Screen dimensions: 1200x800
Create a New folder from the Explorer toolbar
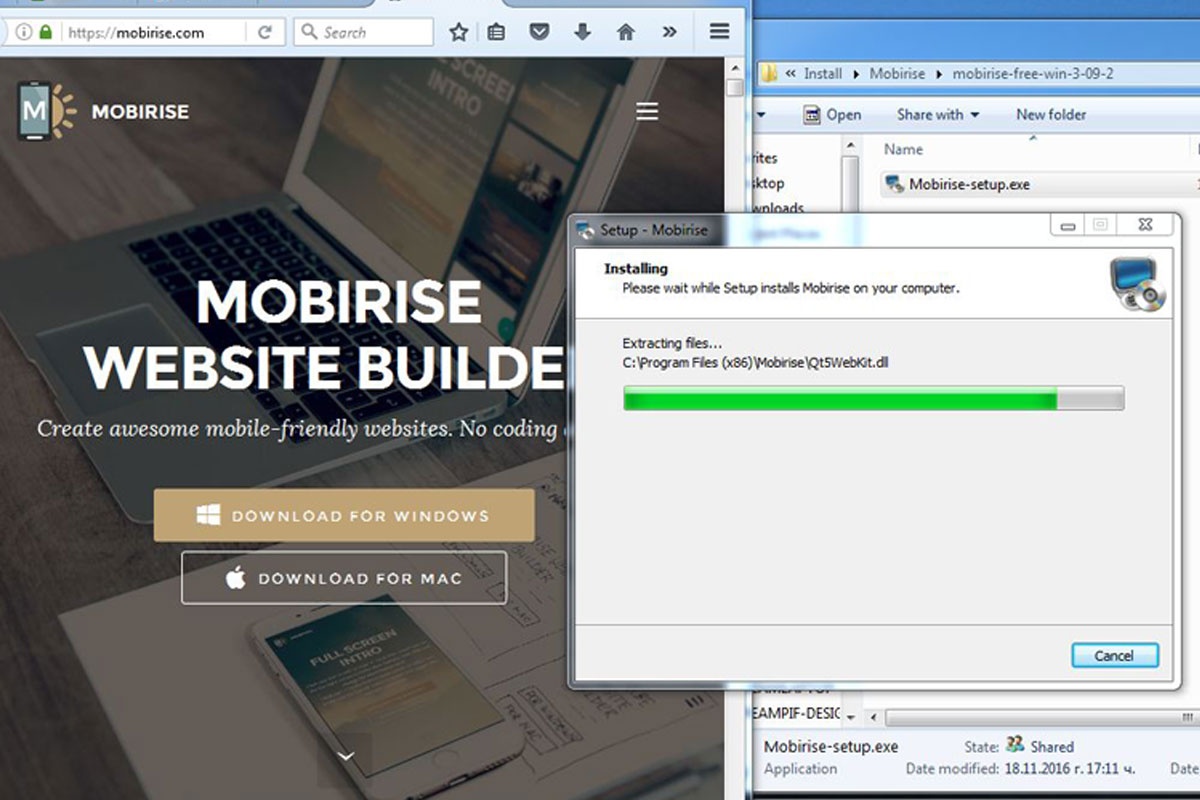[1051, 115]
